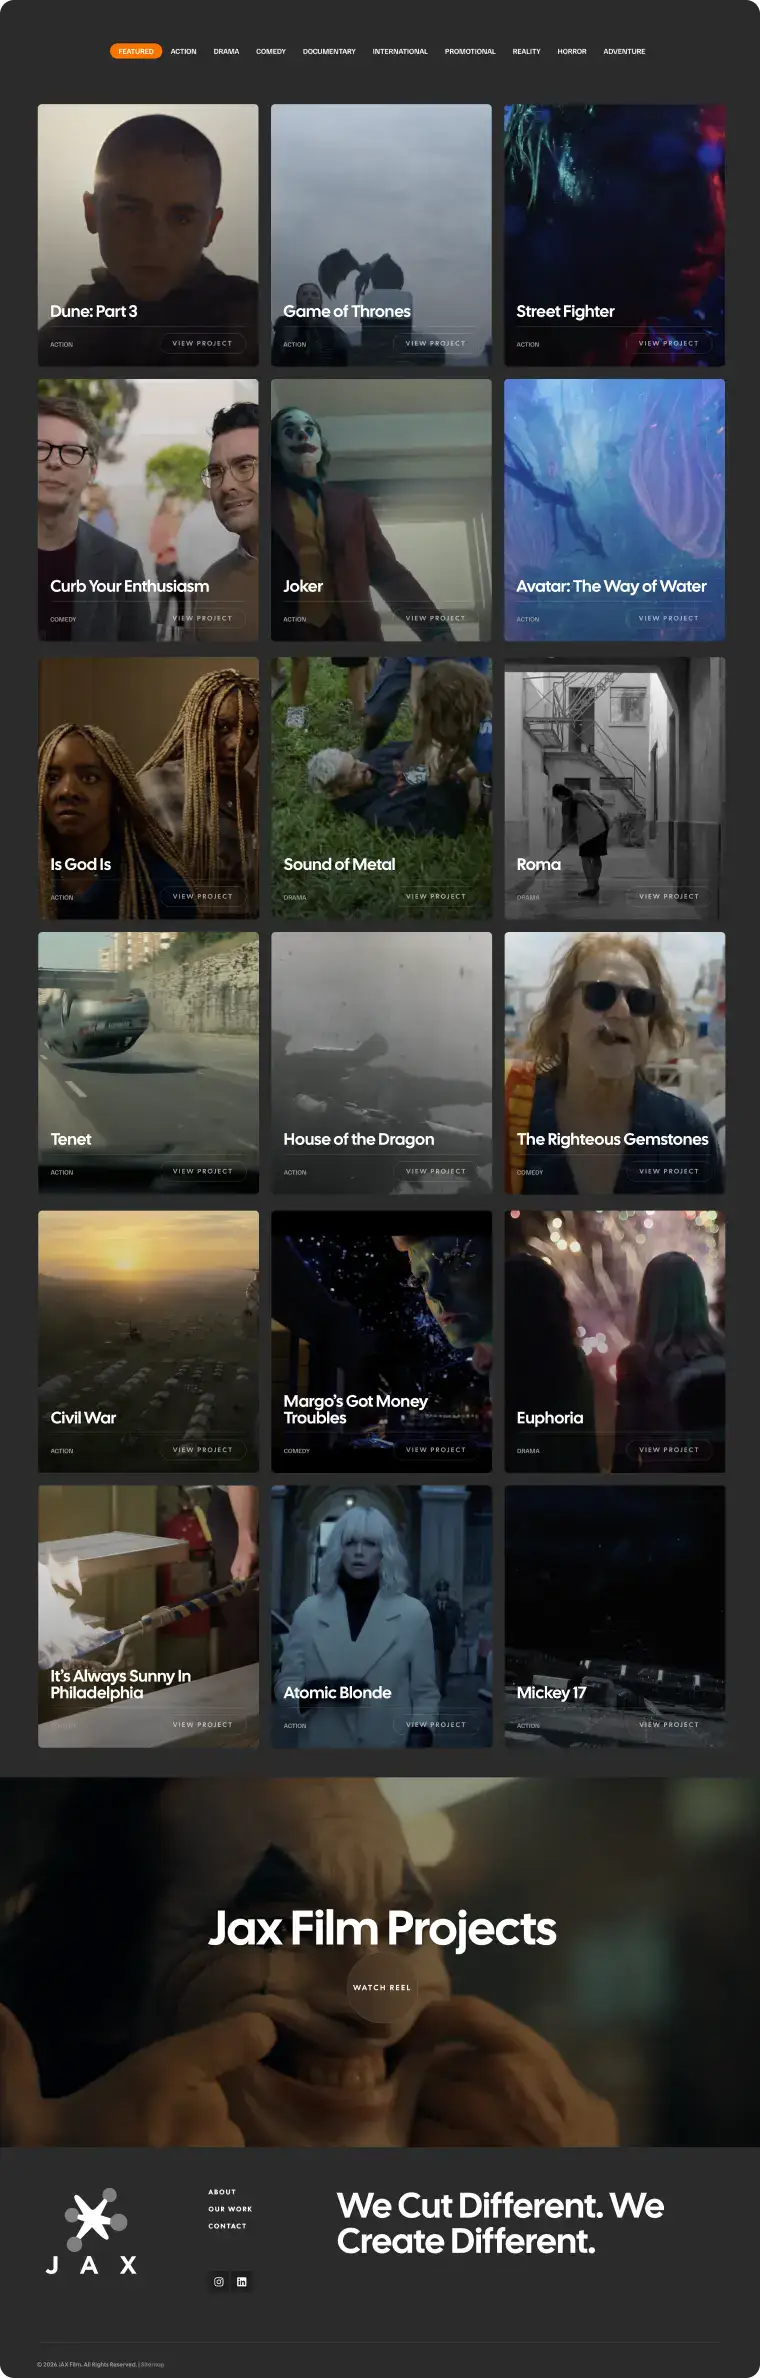The width and height of the screenshot is (760, 2378).
Task: Click View Project on Euphoria card
Action: 669,1449
